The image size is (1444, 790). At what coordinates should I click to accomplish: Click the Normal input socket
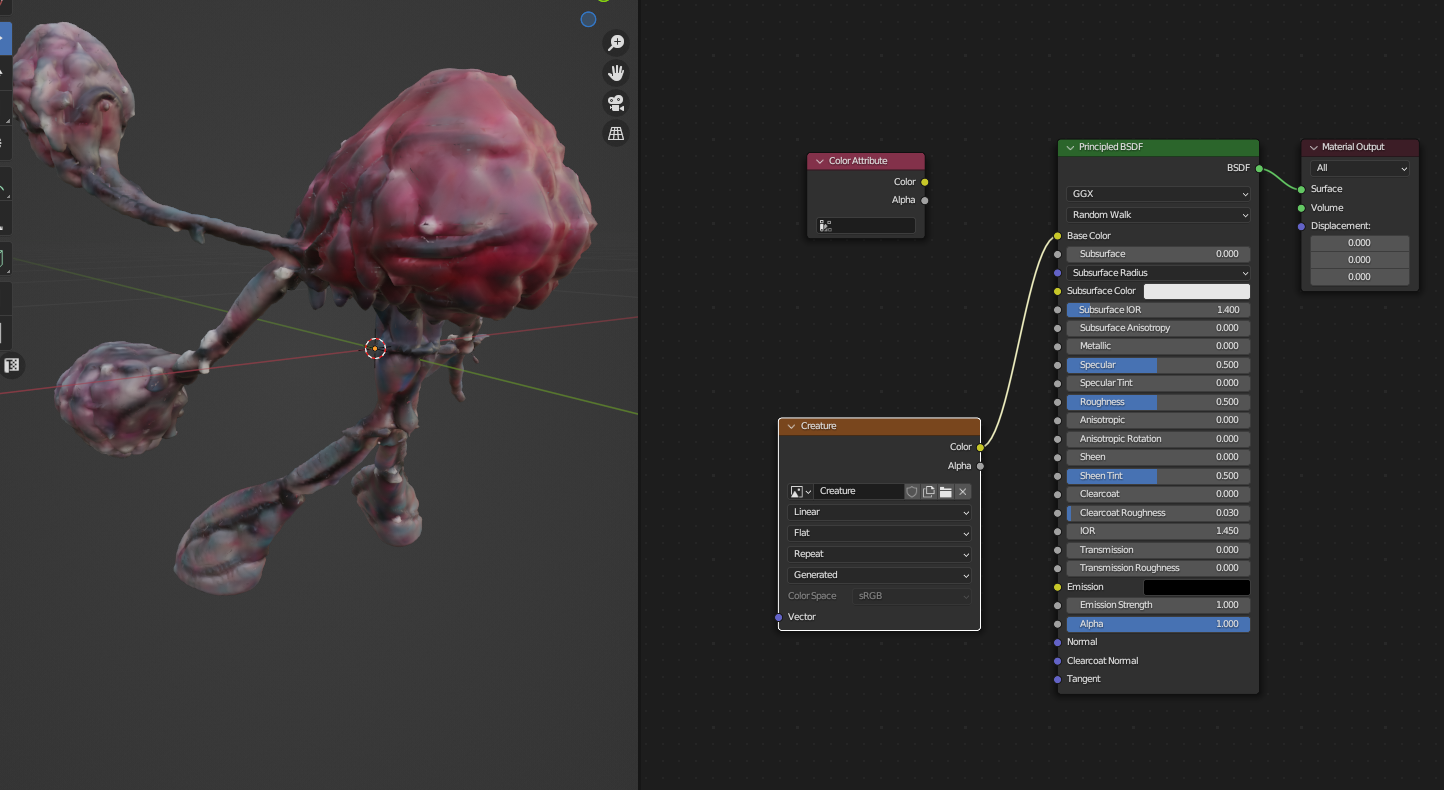1057,642
